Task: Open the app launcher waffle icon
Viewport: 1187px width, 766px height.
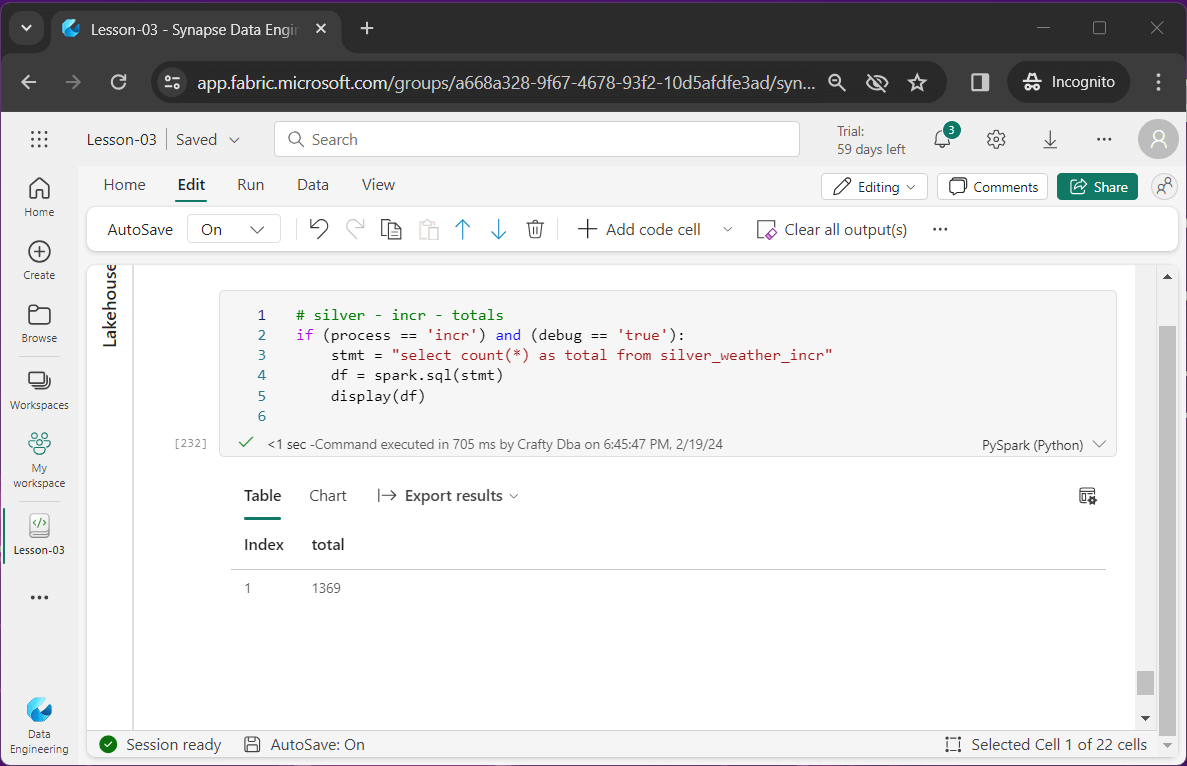Action: (x=39, y=139)
